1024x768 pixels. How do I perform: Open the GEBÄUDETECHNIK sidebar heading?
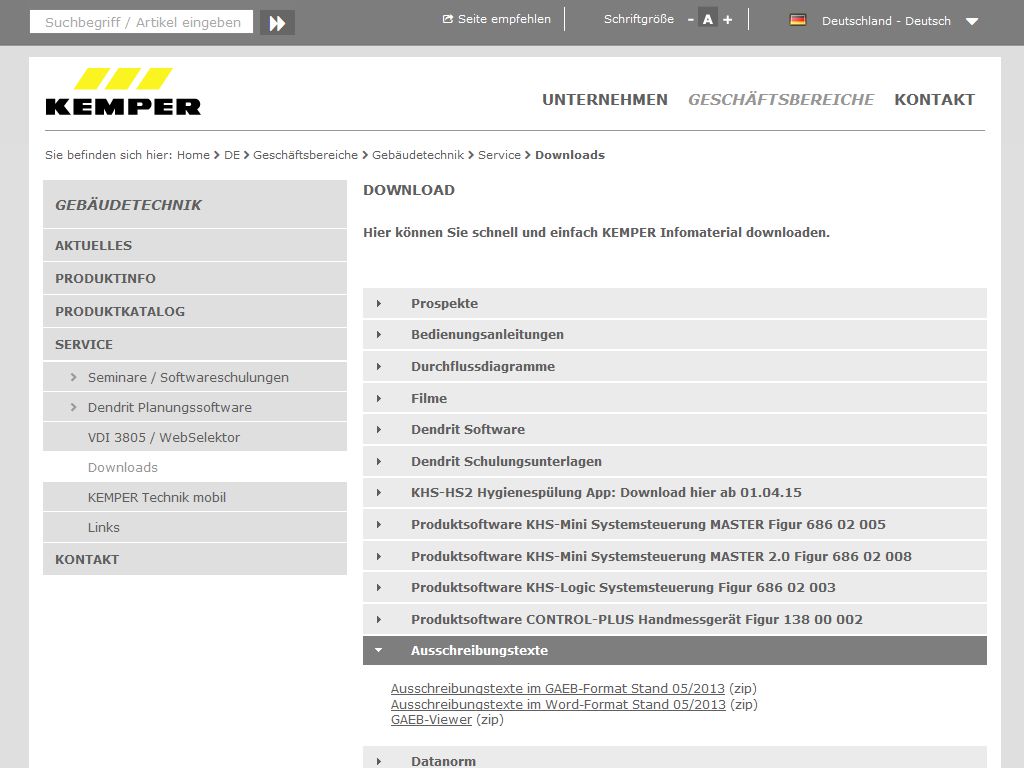point(195,204)
